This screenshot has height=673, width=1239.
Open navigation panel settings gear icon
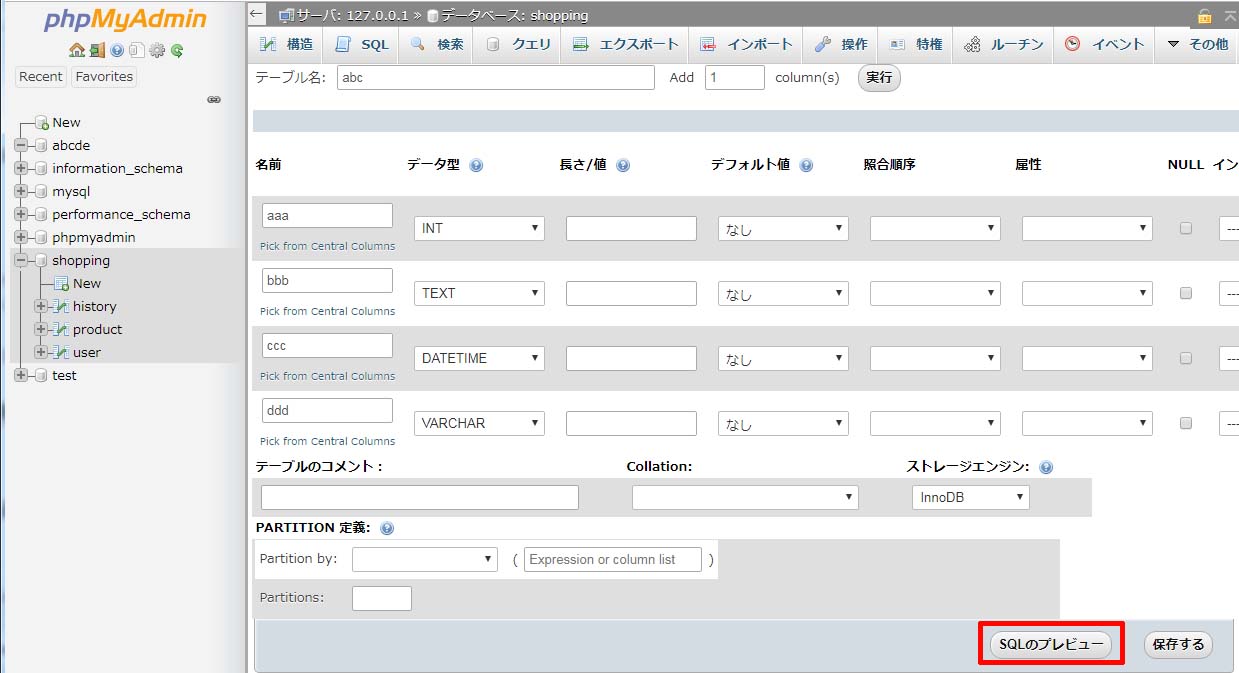coord(157,50)
